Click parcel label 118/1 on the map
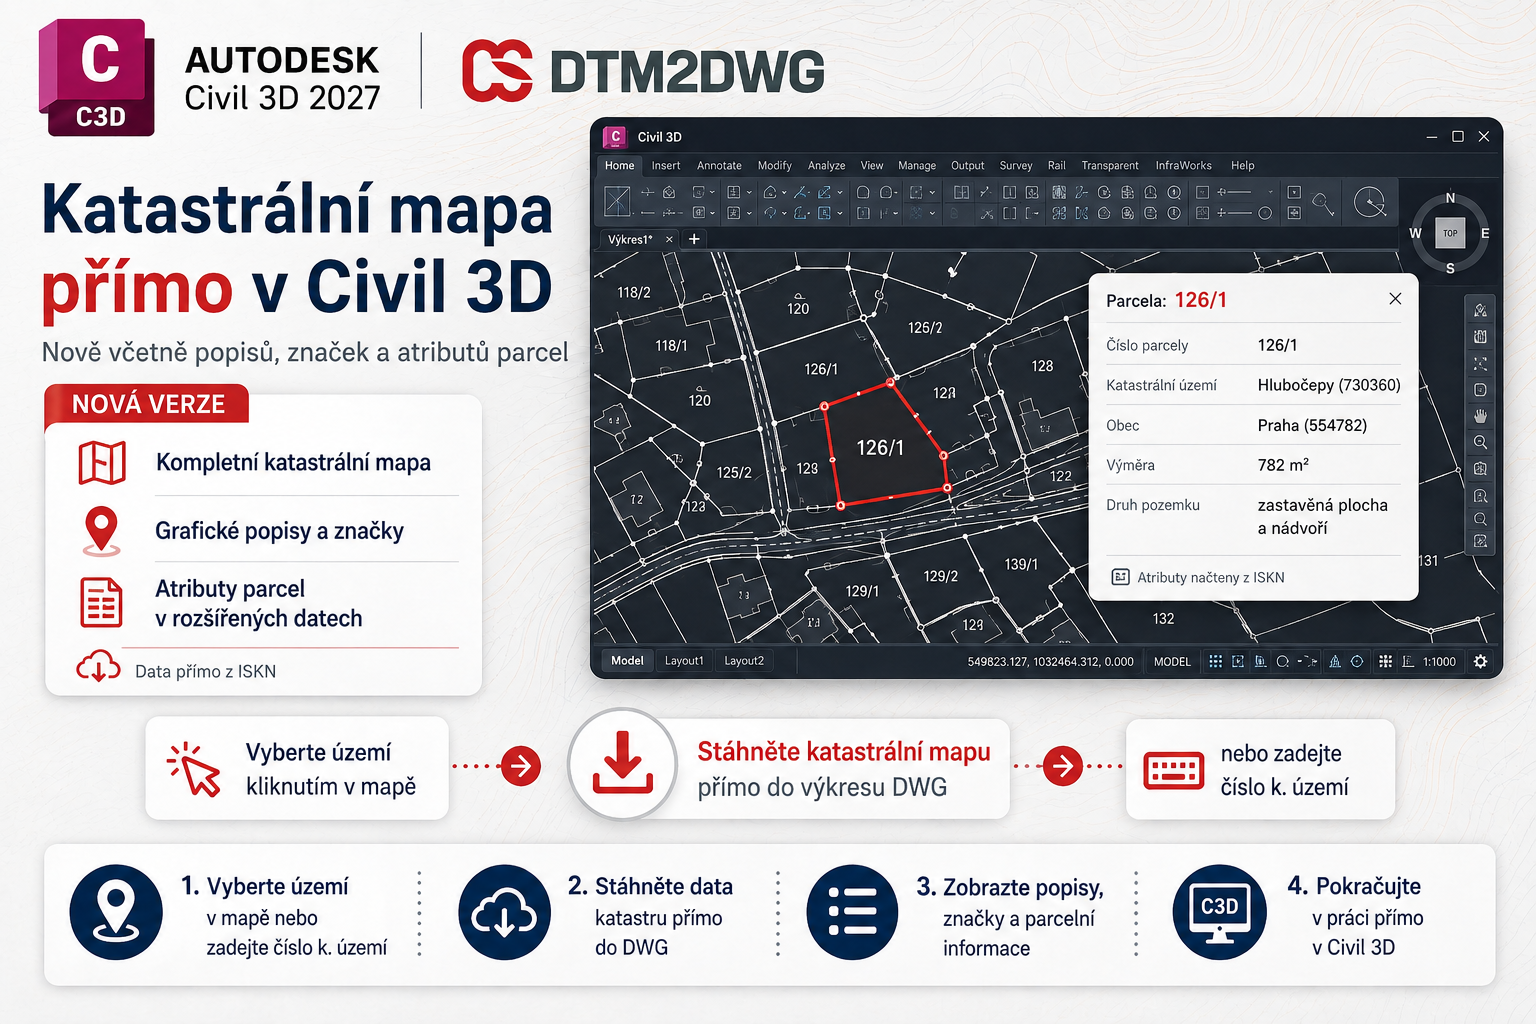The width and height of the screenshot is (1536, 1024). coord(671,346)
